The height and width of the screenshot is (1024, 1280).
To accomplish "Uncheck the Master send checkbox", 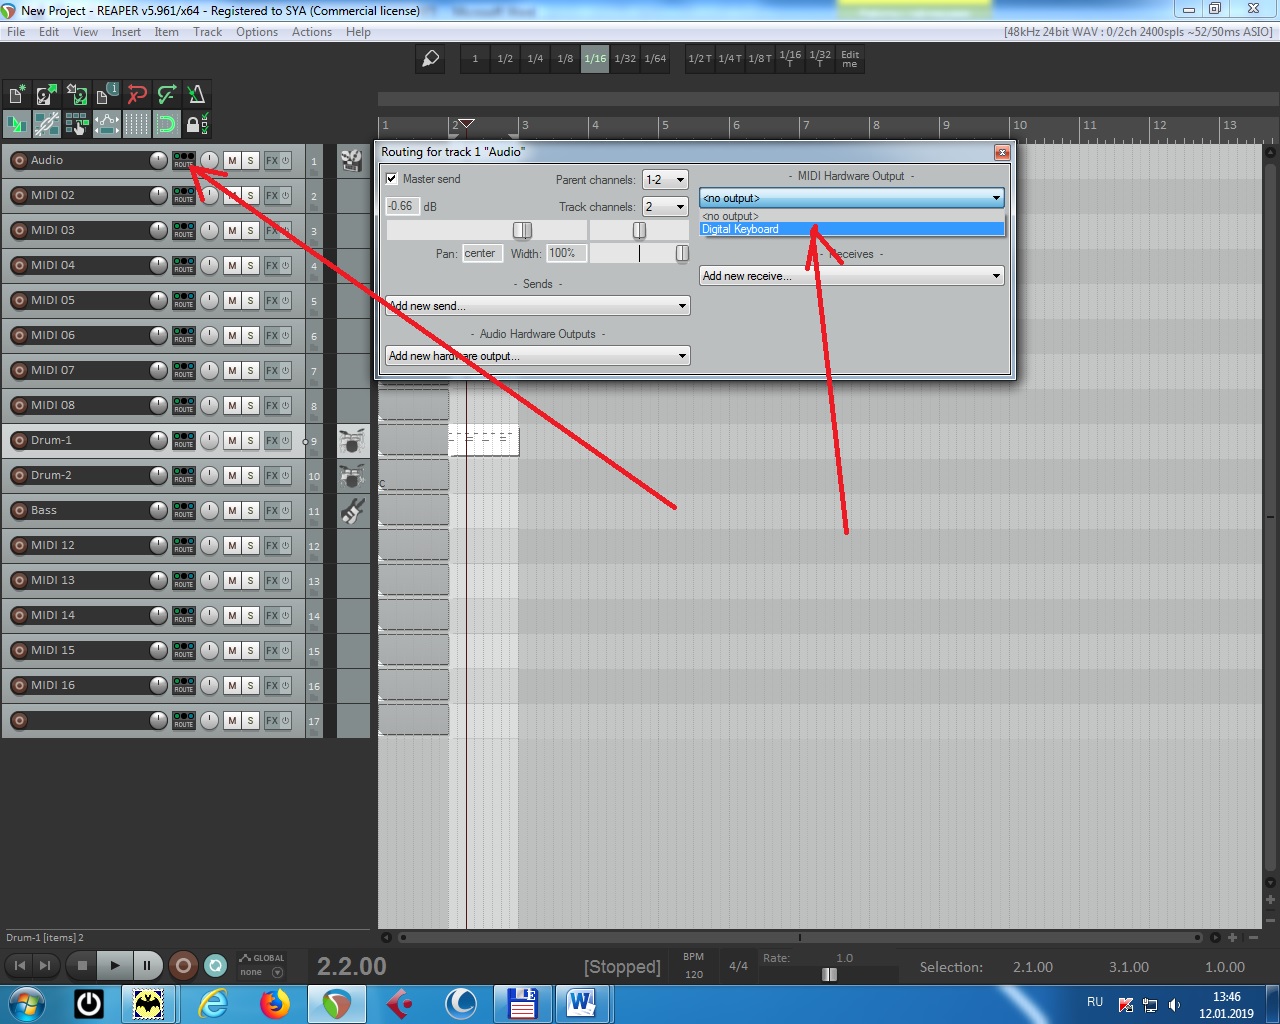I will (392, 179).
